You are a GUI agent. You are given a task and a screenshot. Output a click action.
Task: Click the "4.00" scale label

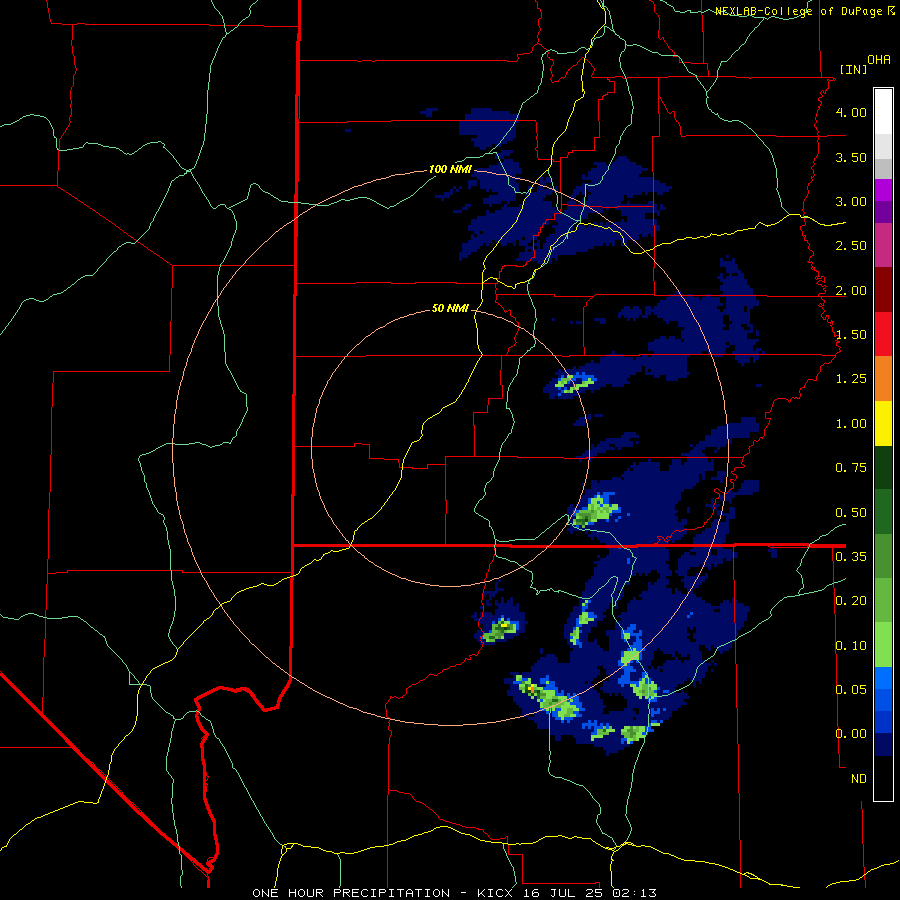click(x=851, y=112)
